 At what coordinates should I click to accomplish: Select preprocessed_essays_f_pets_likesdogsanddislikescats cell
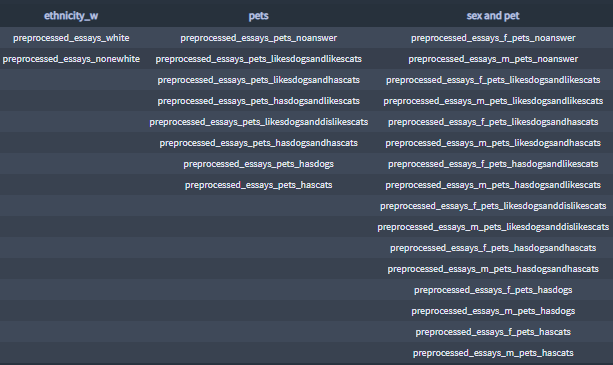pos(493,206)
